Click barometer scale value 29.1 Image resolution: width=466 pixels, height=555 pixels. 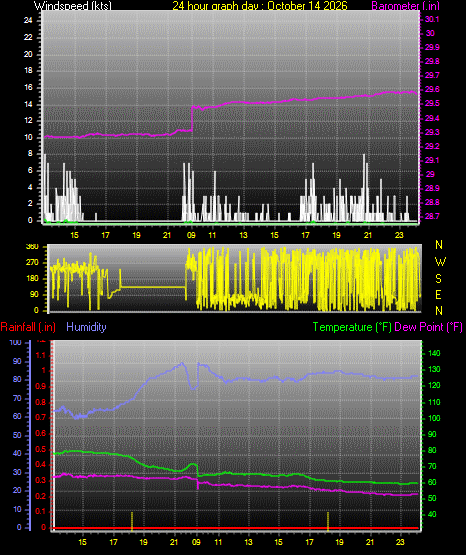click(x=432, y=160)
